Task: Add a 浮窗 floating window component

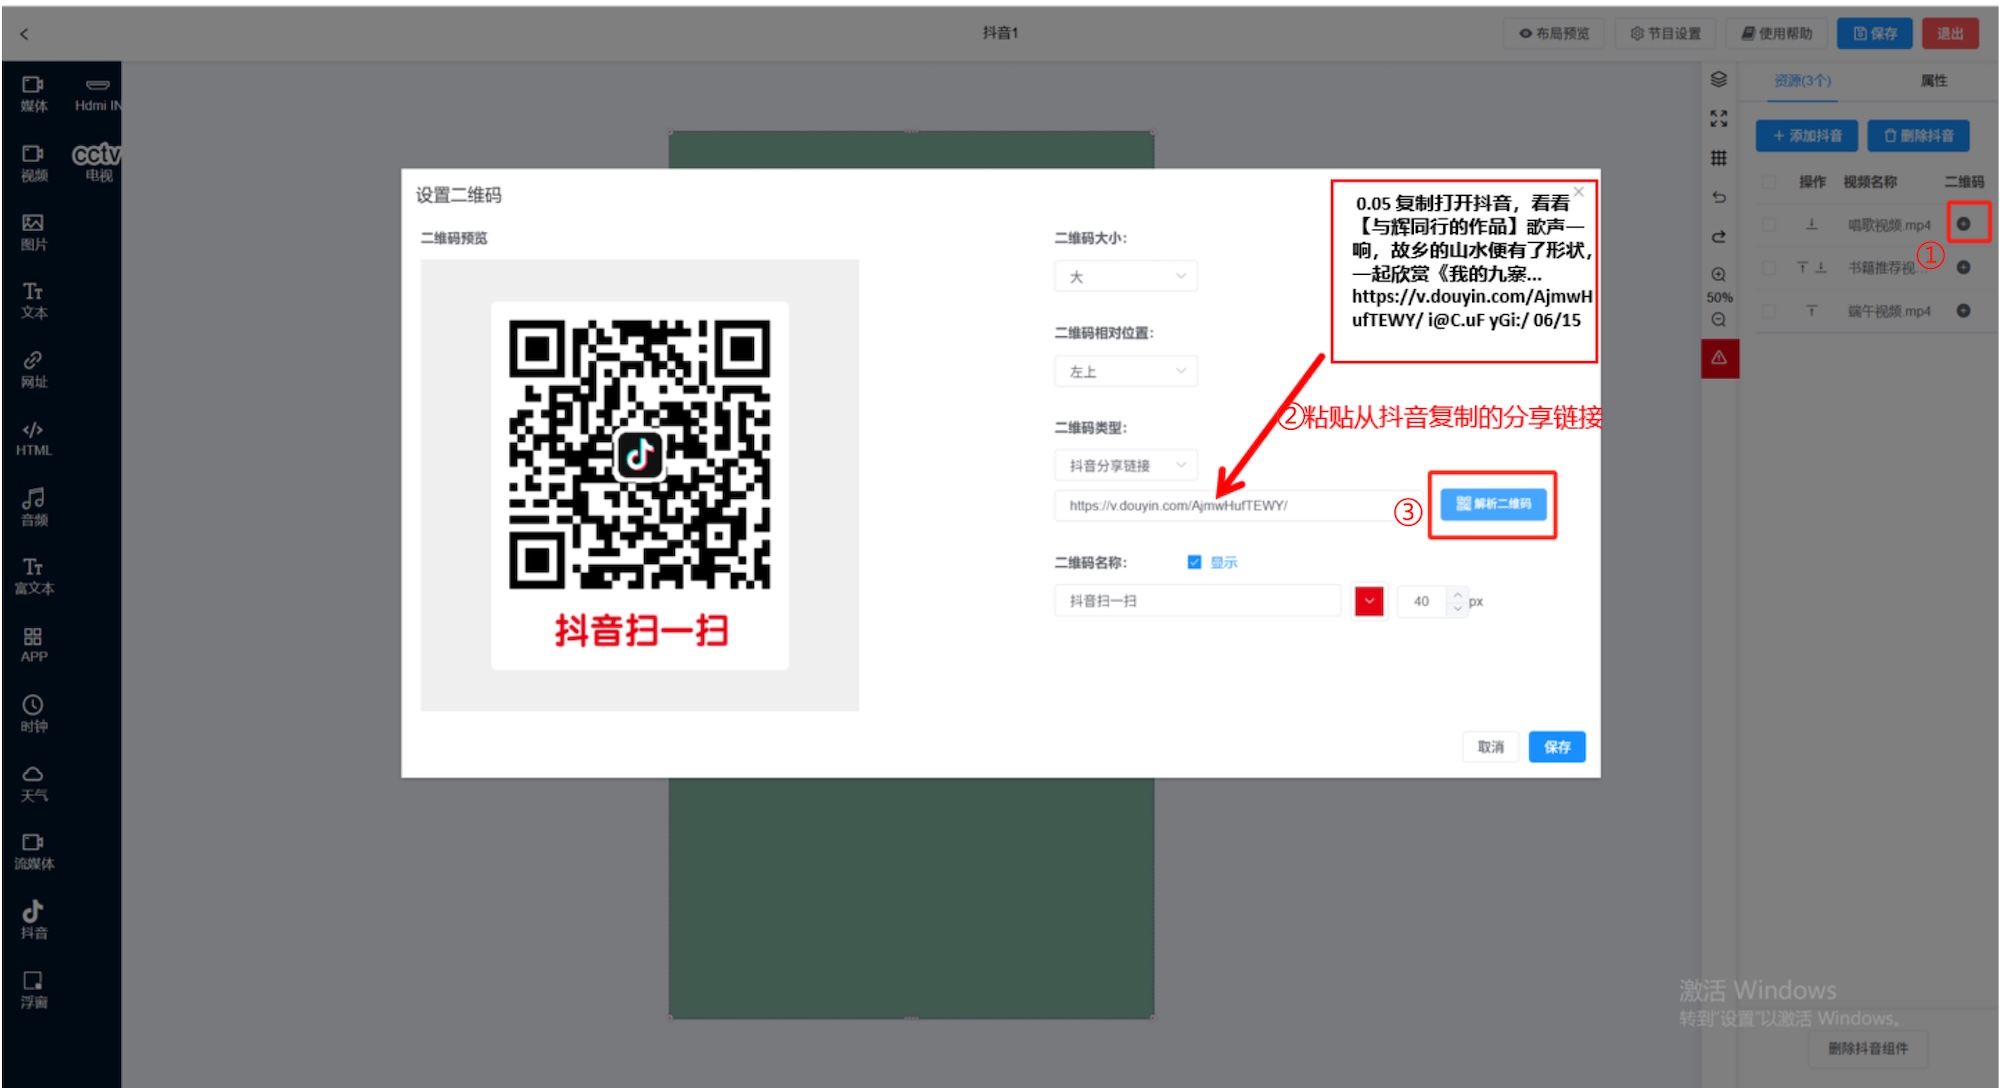Action: pyautogui.click(x=33, y=989)
